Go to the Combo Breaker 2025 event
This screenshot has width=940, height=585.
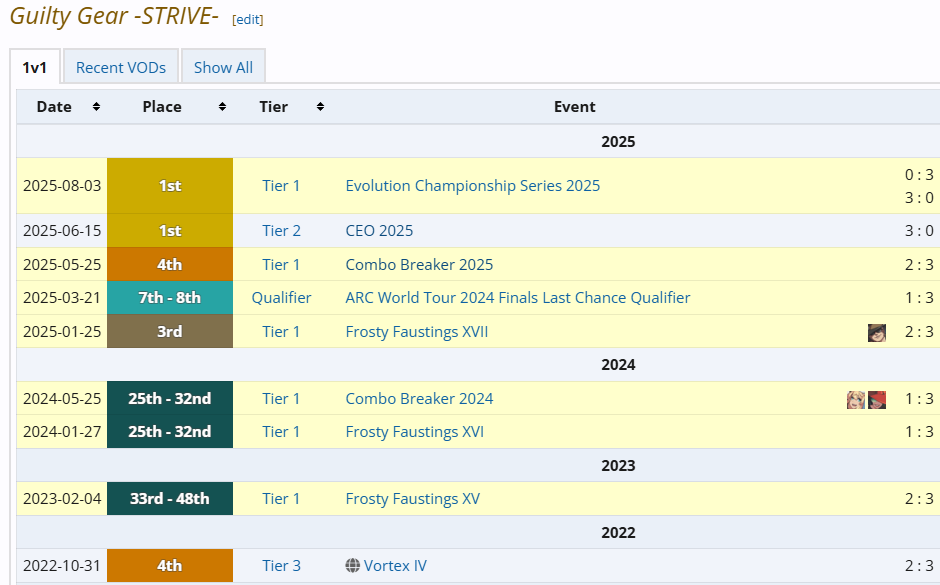point(419,264)
